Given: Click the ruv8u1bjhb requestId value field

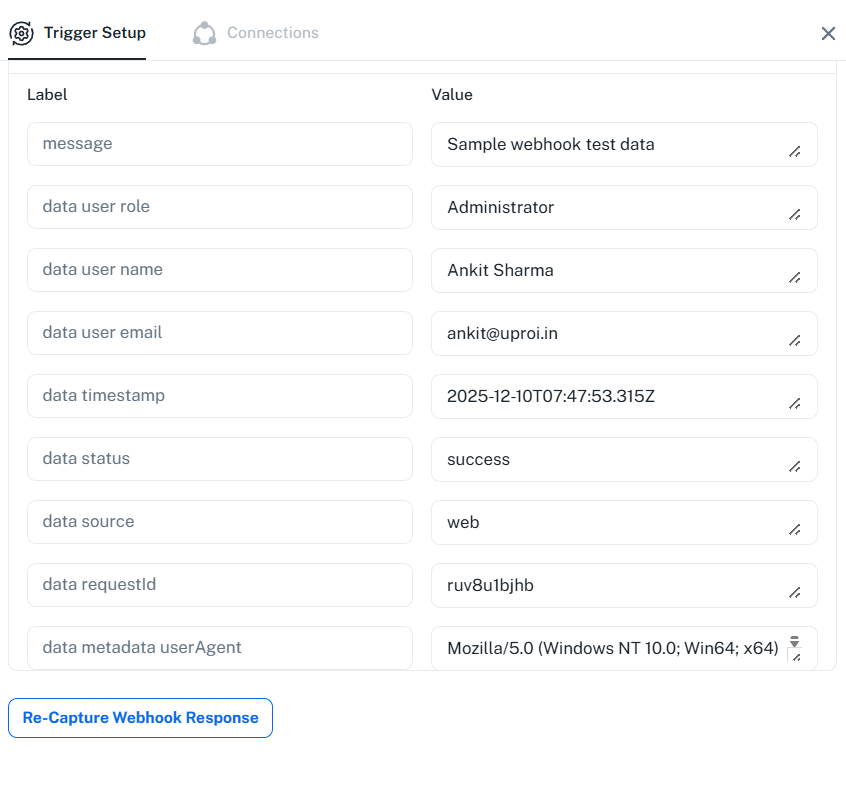Looking at the screenshot, I should click(610, 585).
